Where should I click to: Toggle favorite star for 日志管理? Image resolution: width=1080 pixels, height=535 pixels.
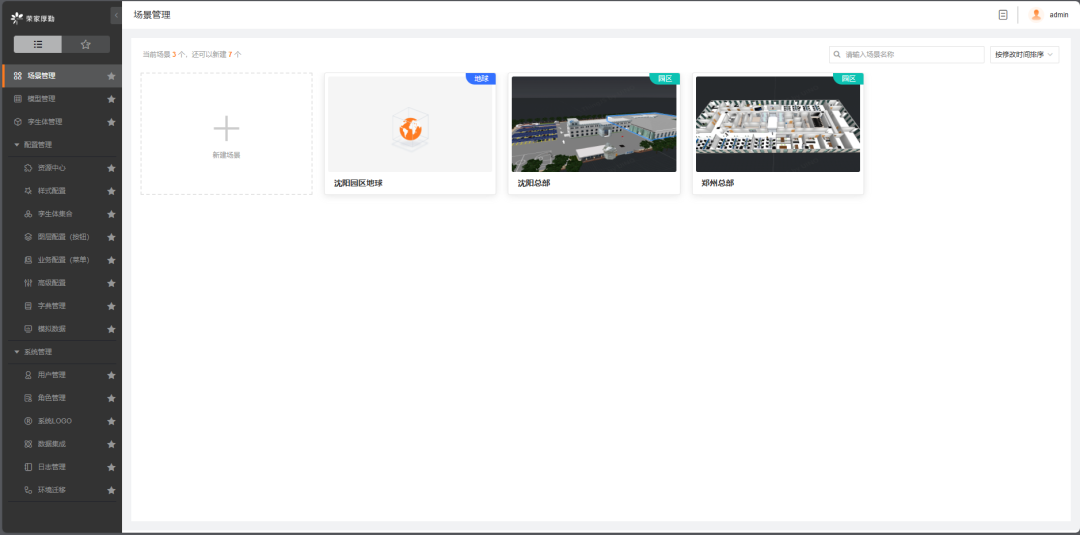pos(111,467)
